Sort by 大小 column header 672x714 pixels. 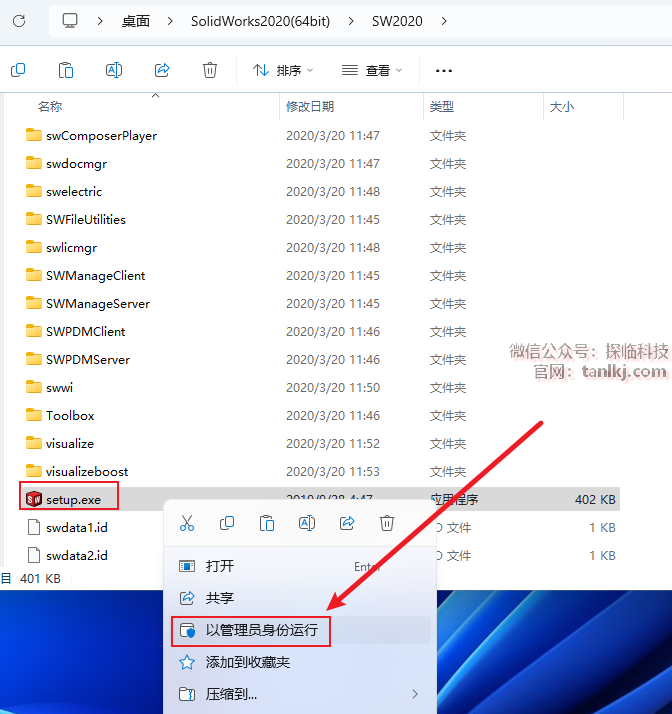(x=562, y=107)
